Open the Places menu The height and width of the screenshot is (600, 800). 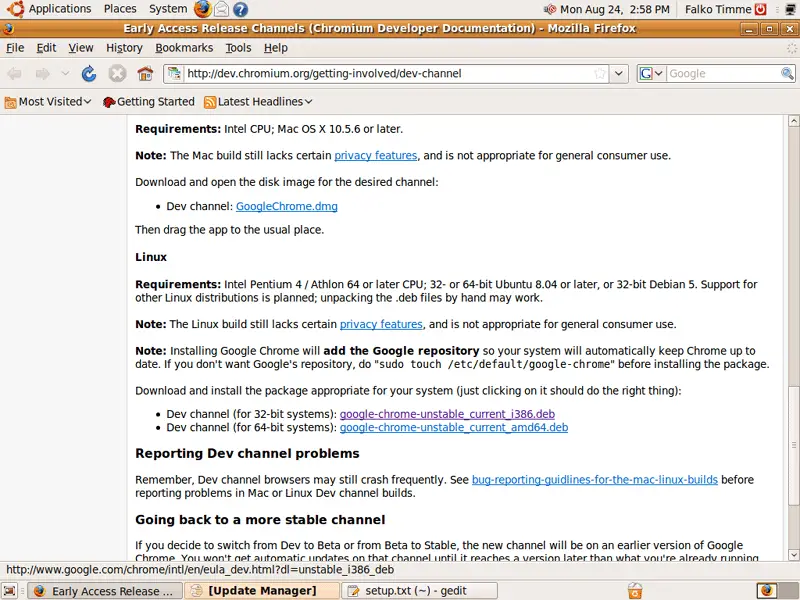click(x=120, y=9)
